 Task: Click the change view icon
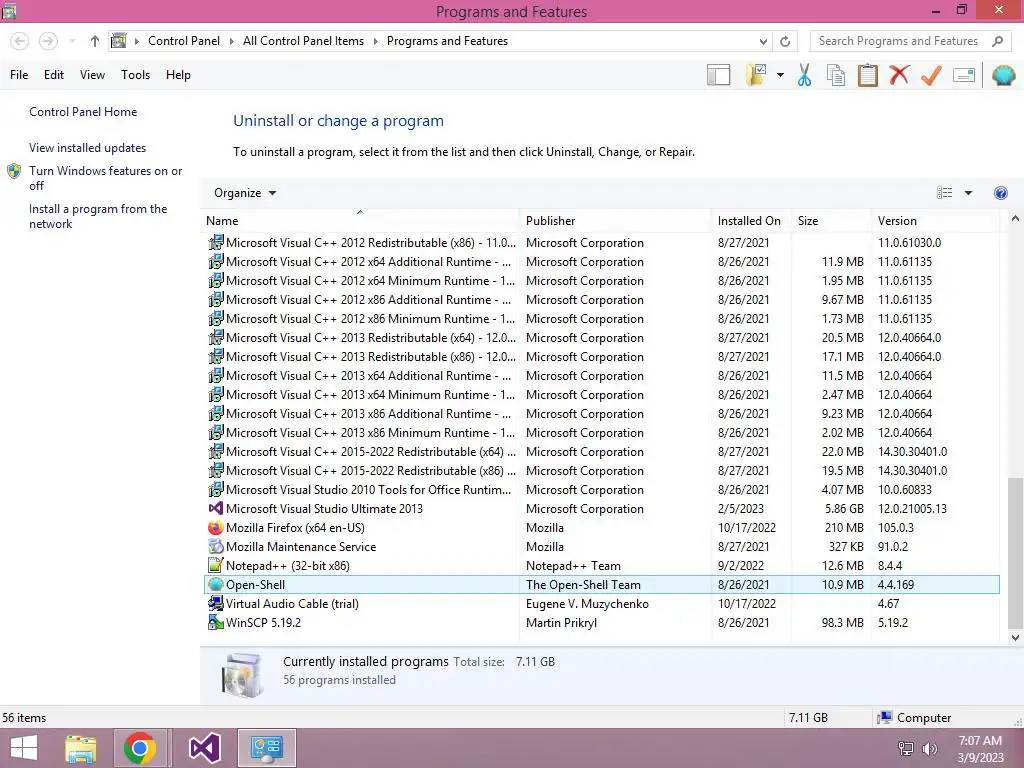click(944, 193)
